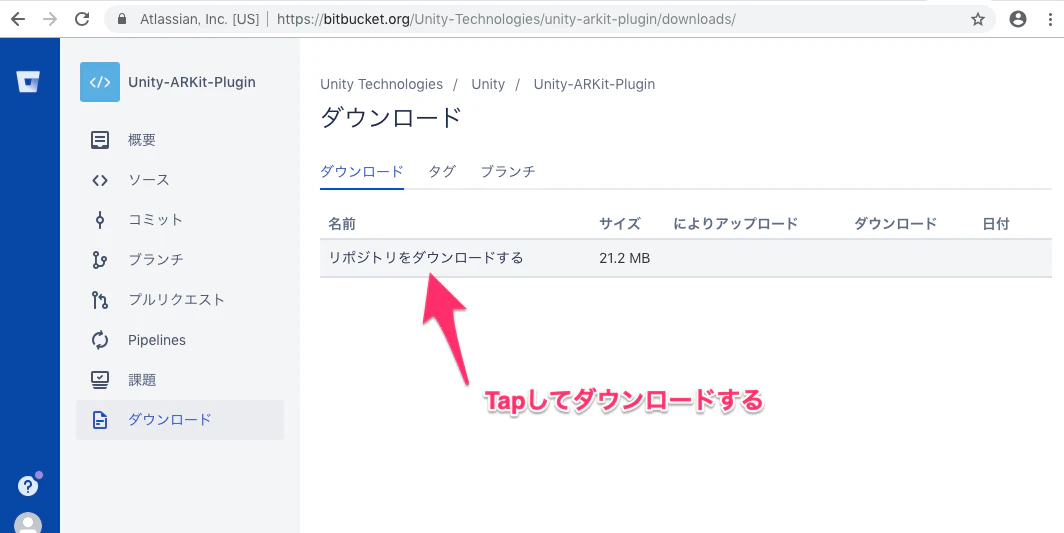Open the Chrome profile avatar icon

(1018, 19)
